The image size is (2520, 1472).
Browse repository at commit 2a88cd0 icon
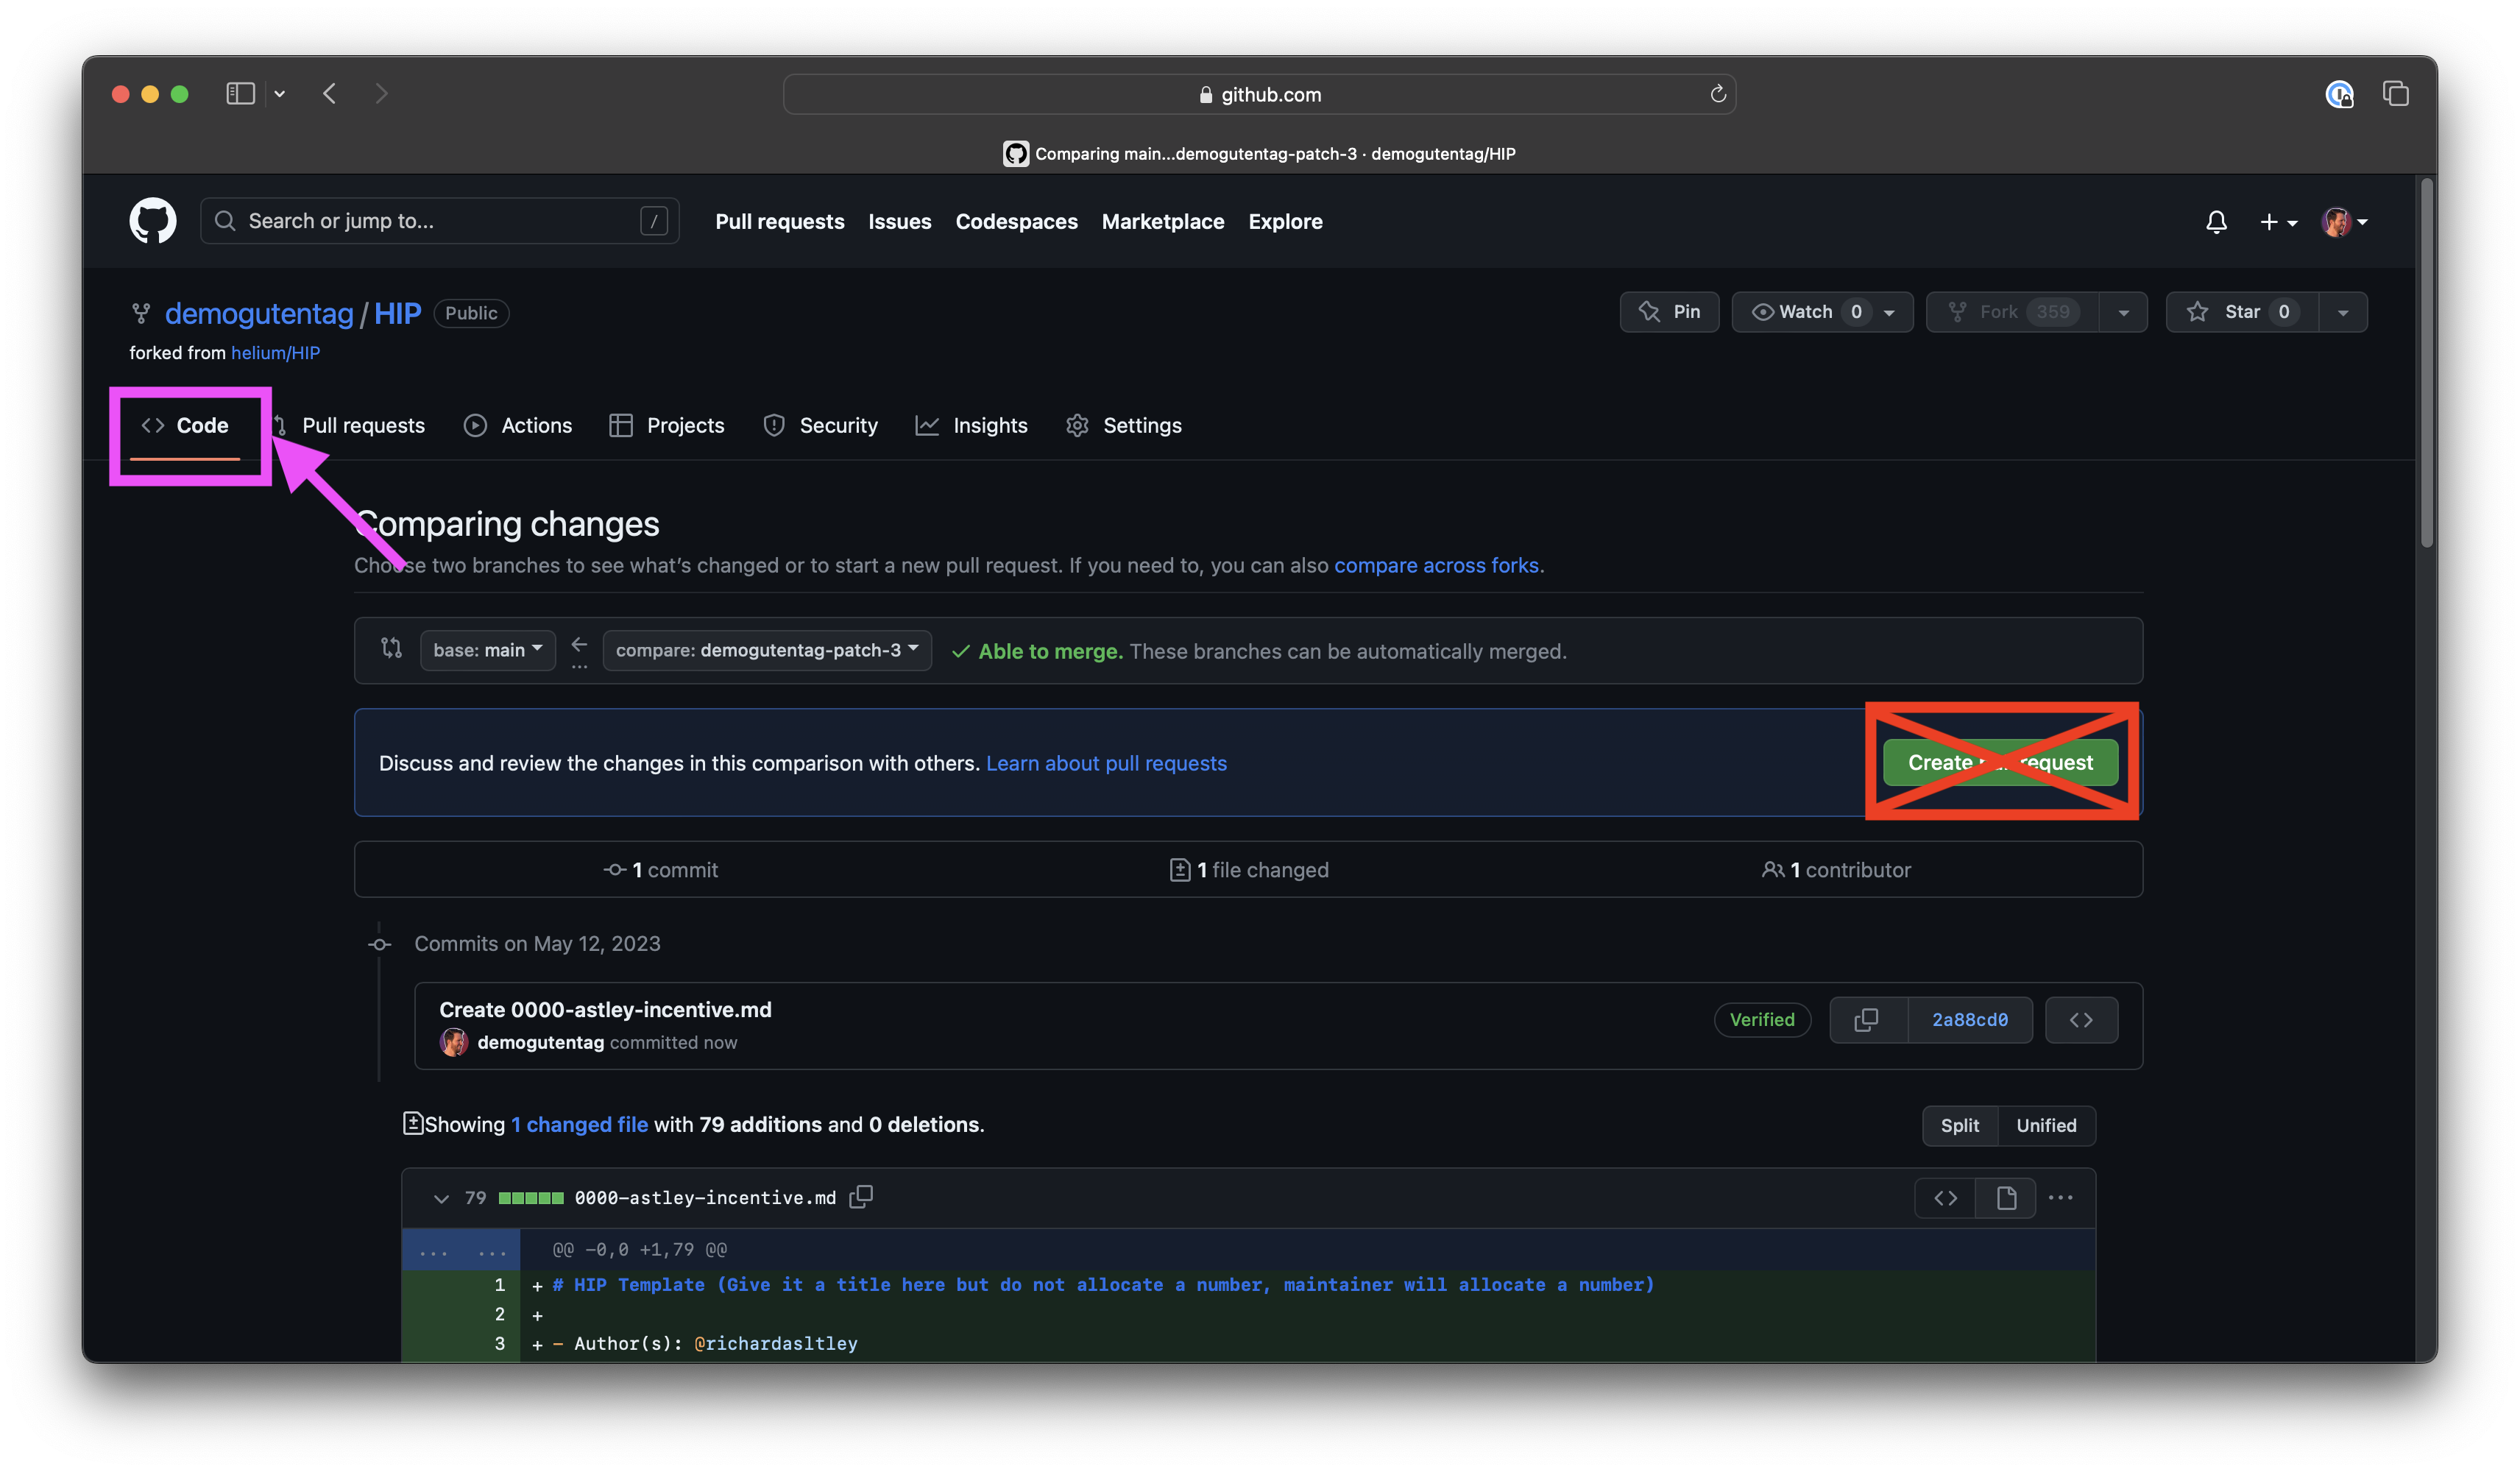click(2081, 1020)
